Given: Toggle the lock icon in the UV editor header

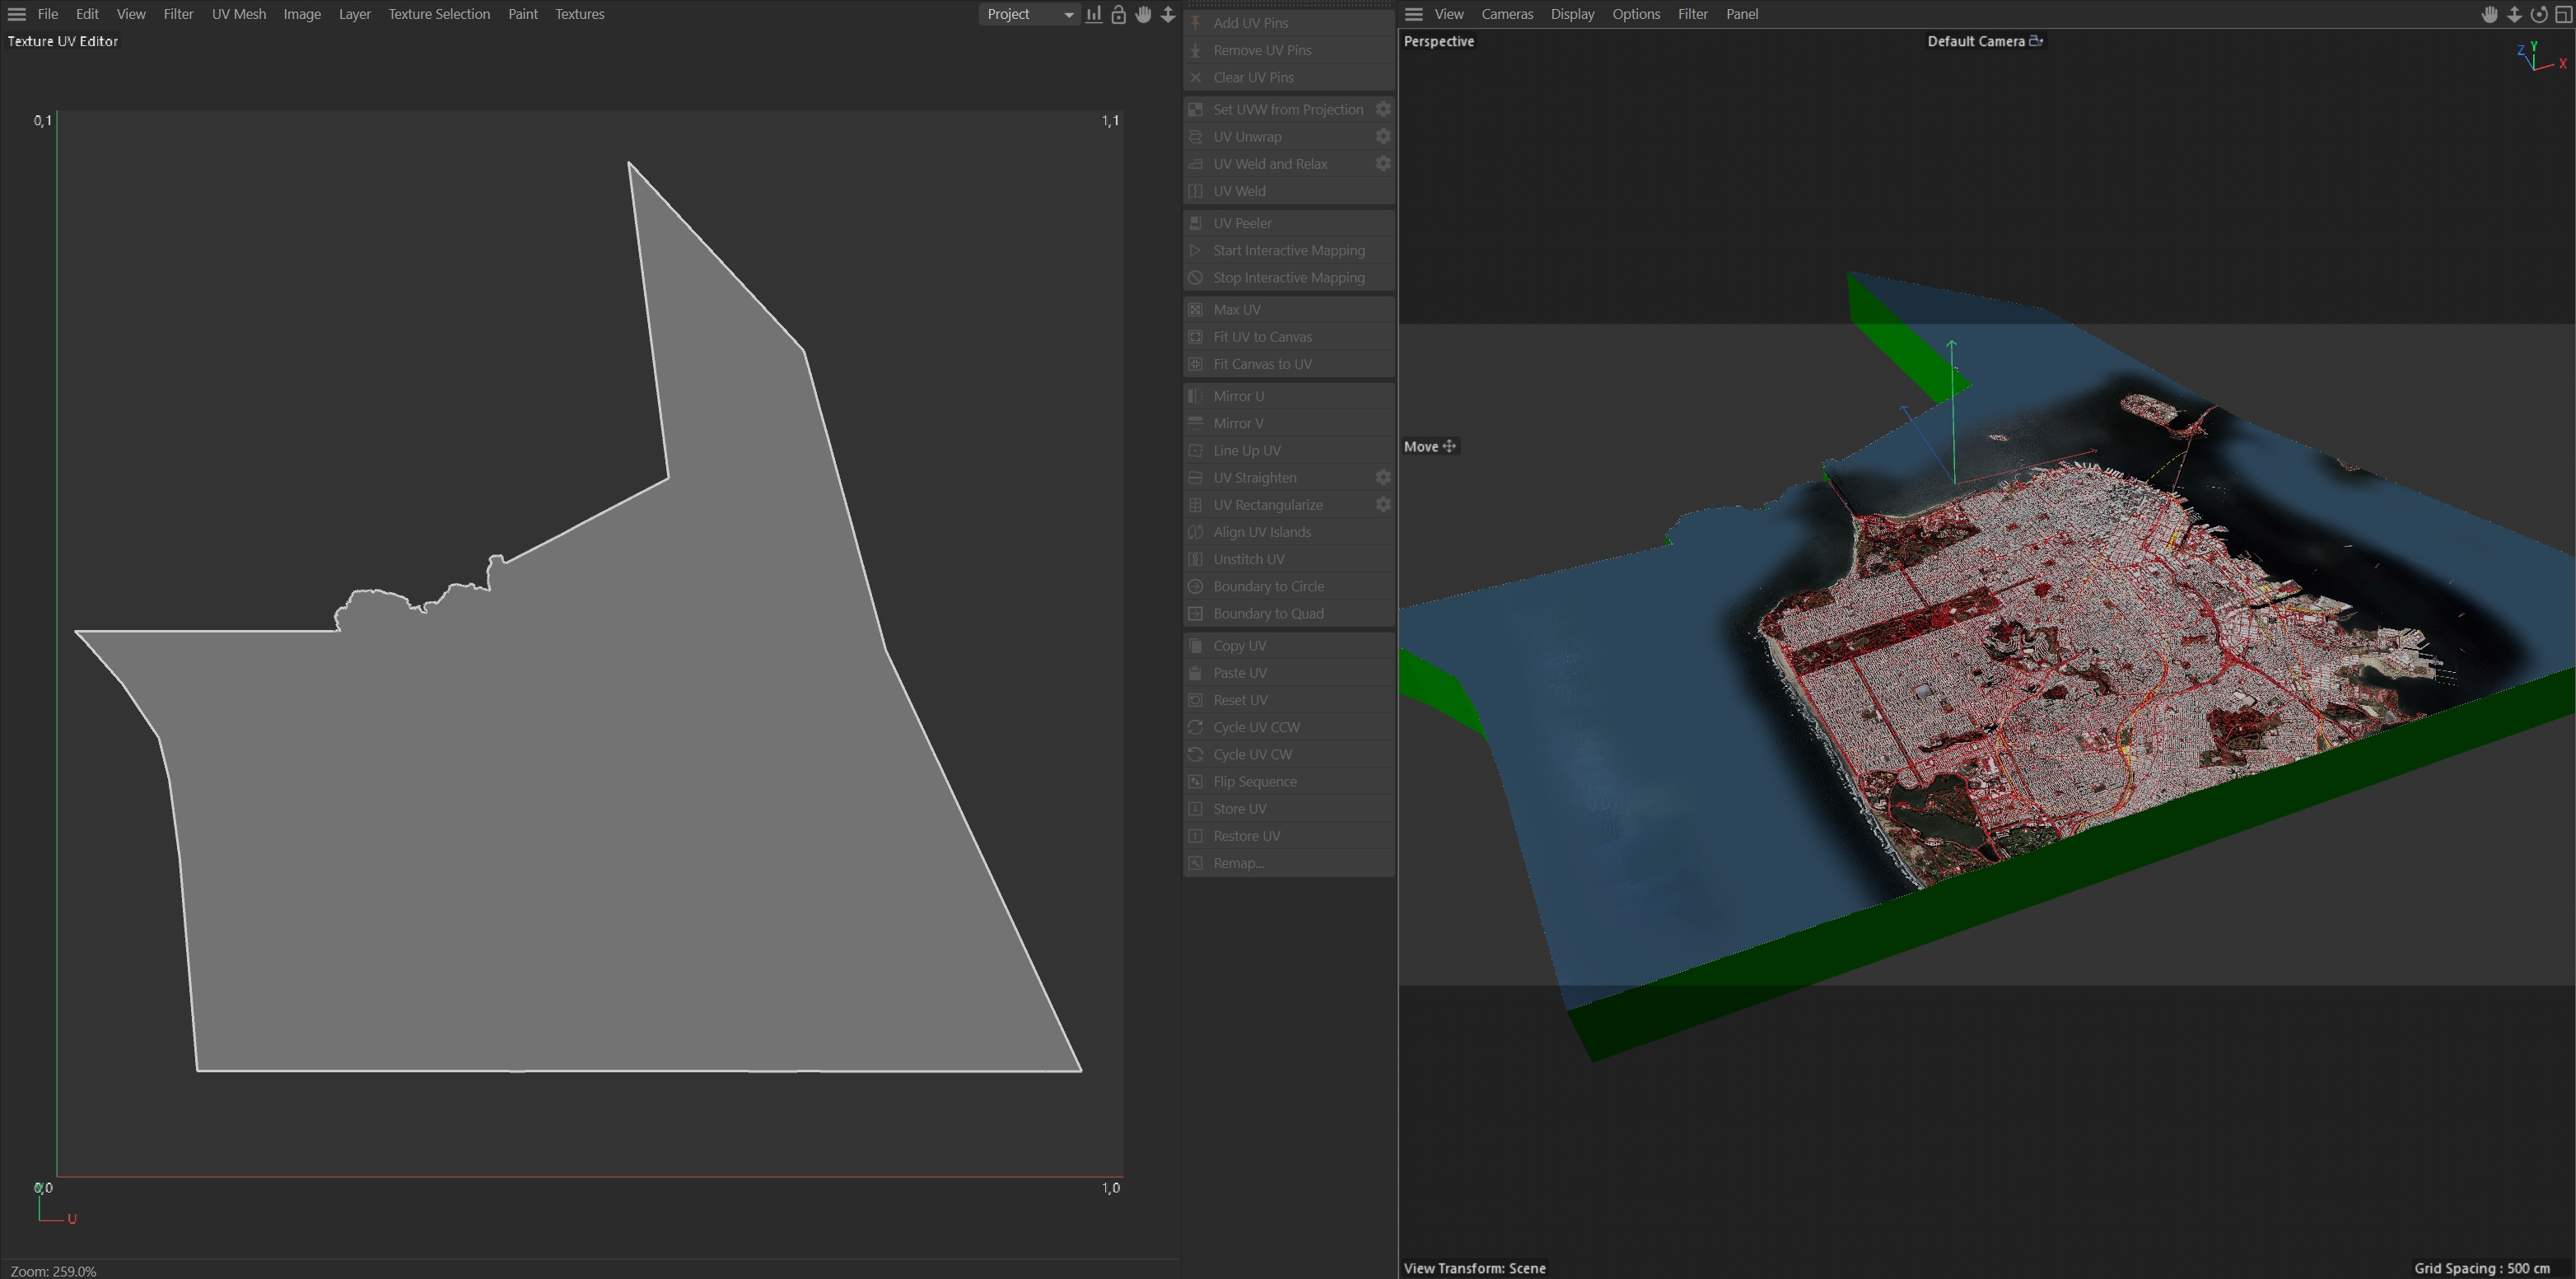Looking at the screenshot, I should point(1118,14).
